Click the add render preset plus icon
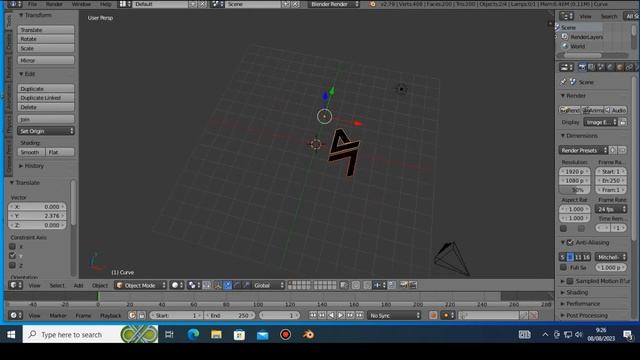 (x=613, y=150)
